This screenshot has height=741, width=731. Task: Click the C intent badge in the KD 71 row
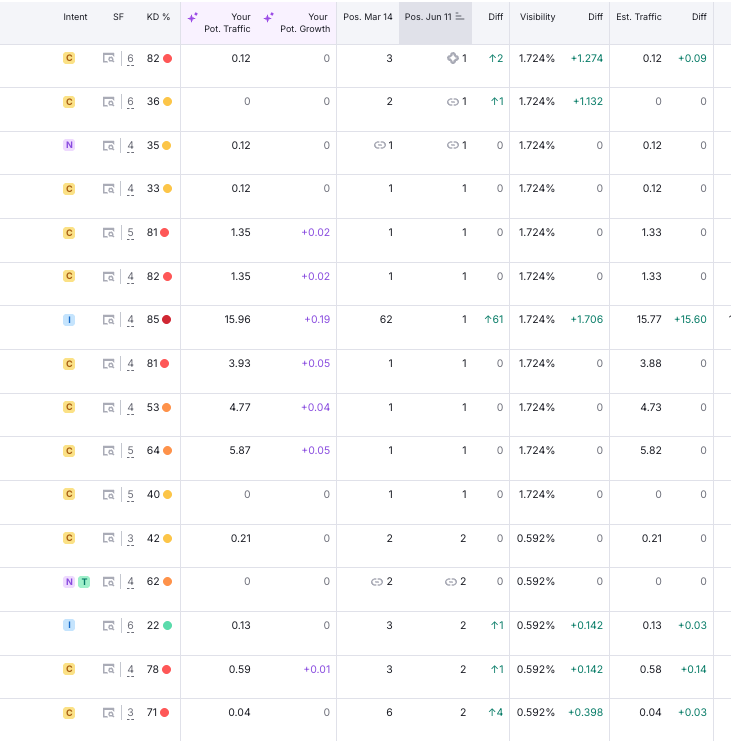coord(69,713)
